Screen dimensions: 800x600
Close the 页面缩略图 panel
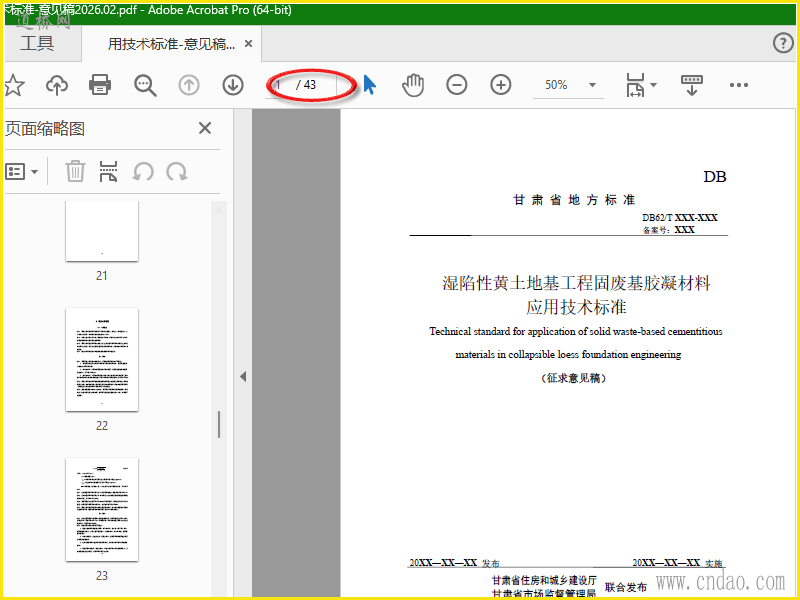point(205,128)
